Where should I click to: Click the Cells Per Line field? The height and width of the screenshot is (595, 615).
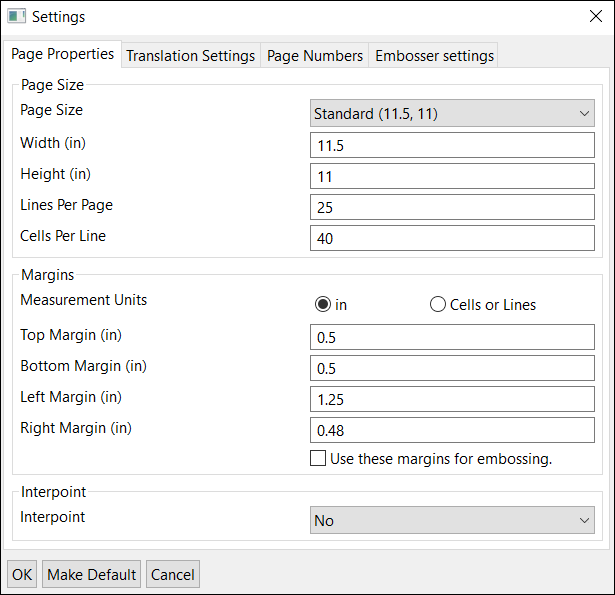point(452,238)
